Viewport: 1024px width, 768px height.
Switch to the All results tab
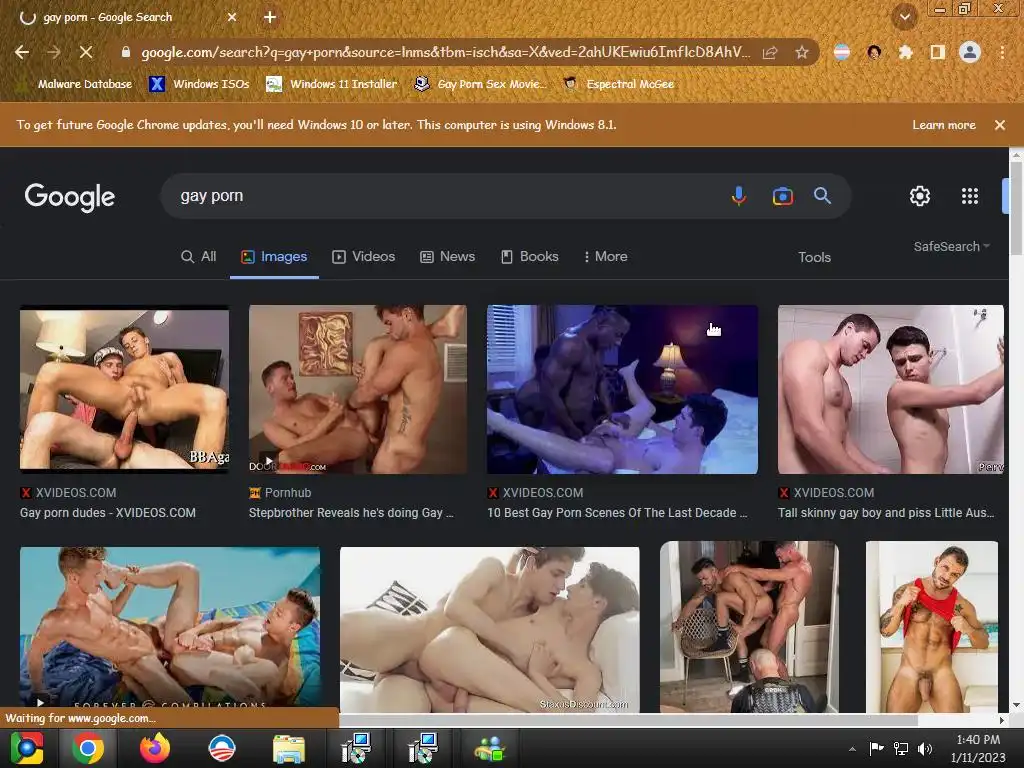click(x=199, y=257)
